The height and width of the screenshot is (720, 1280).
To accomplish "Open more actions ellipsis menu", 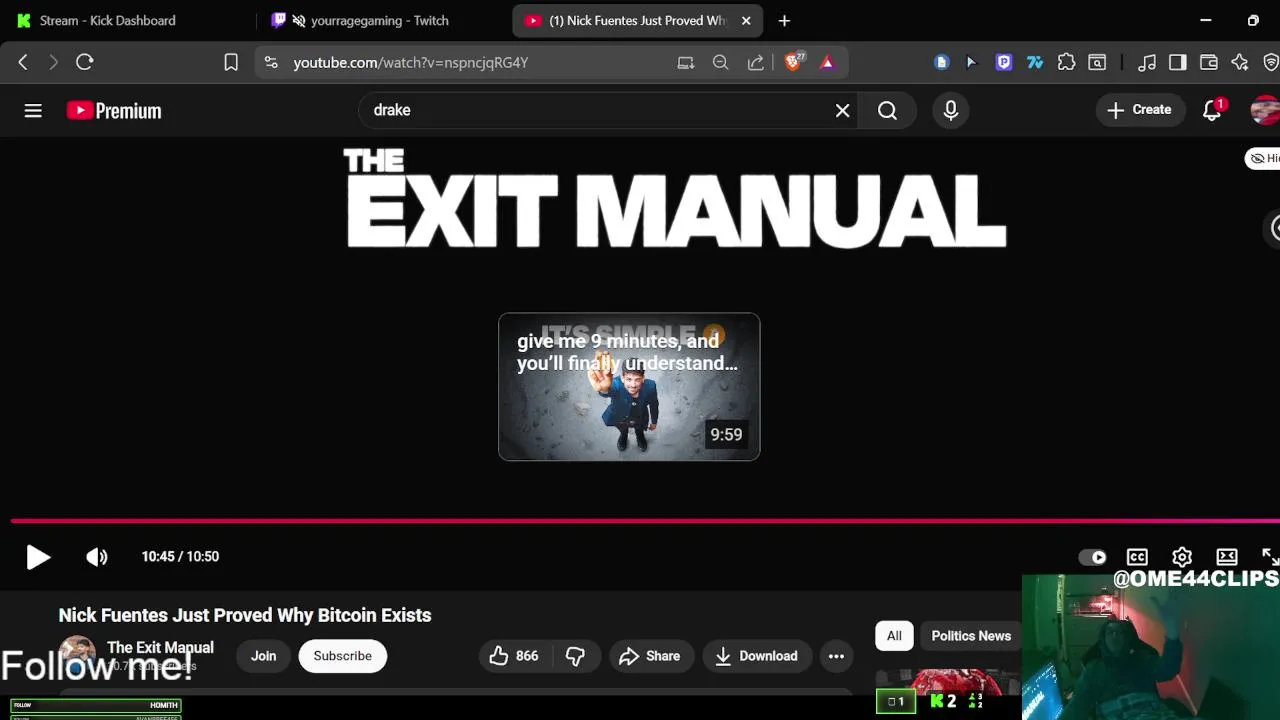I will point(836,656).
